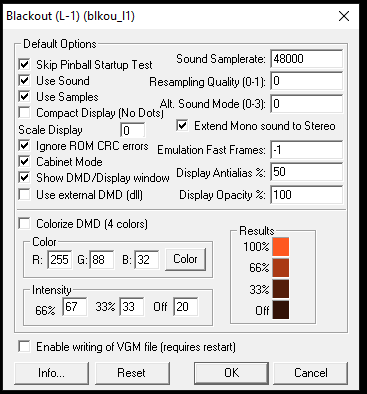The height and width of the screenshot is (394, 367).
Task: Click the Display Antialias % field
Action: pyautogui.click(x=306, y=172)
